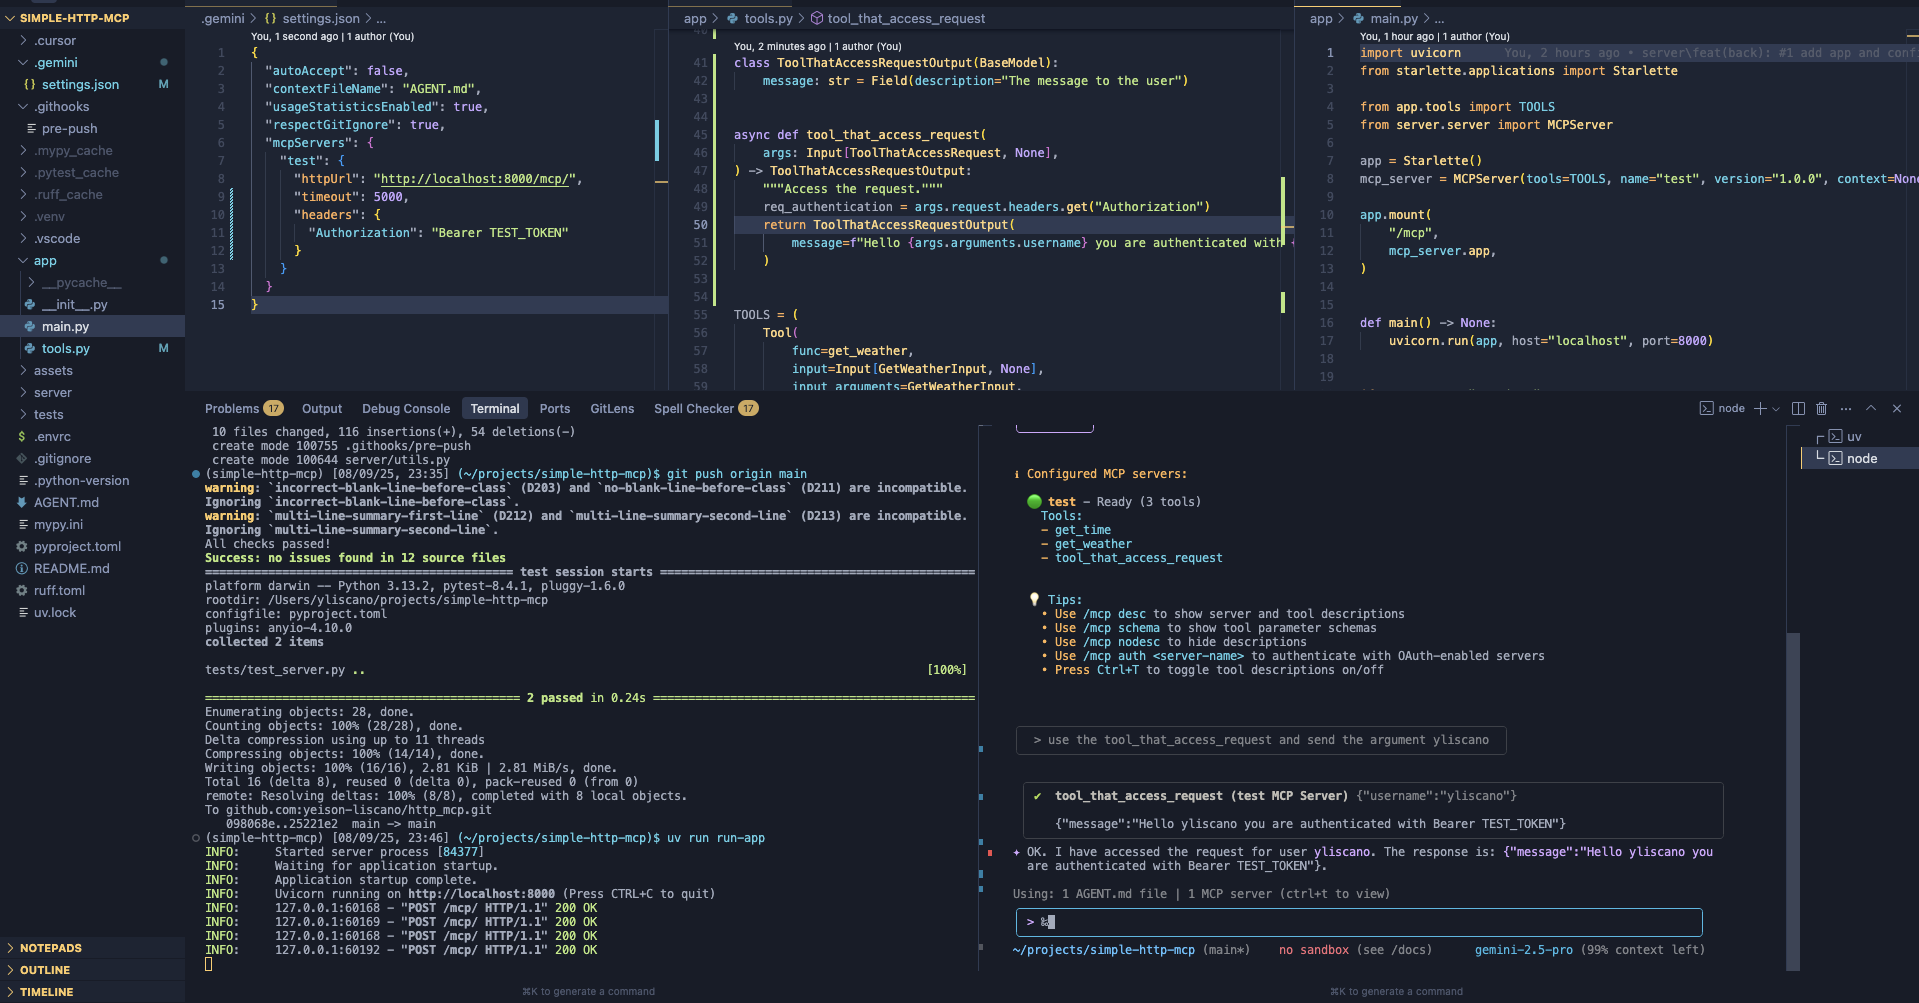Select the node terminal in list
The height and width of the screenshot is (1003, 1919).
pos(1859,458)
